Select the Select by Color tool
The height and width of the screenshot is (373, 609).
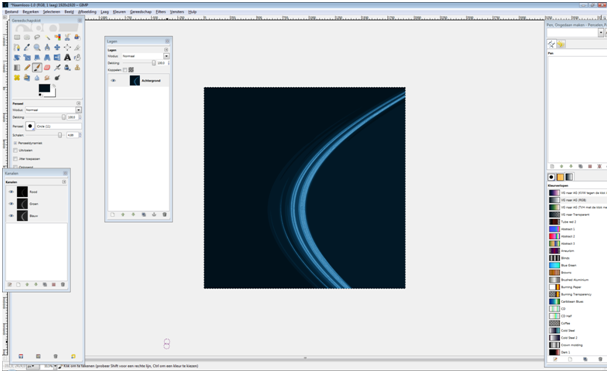(x=57, y=37)
